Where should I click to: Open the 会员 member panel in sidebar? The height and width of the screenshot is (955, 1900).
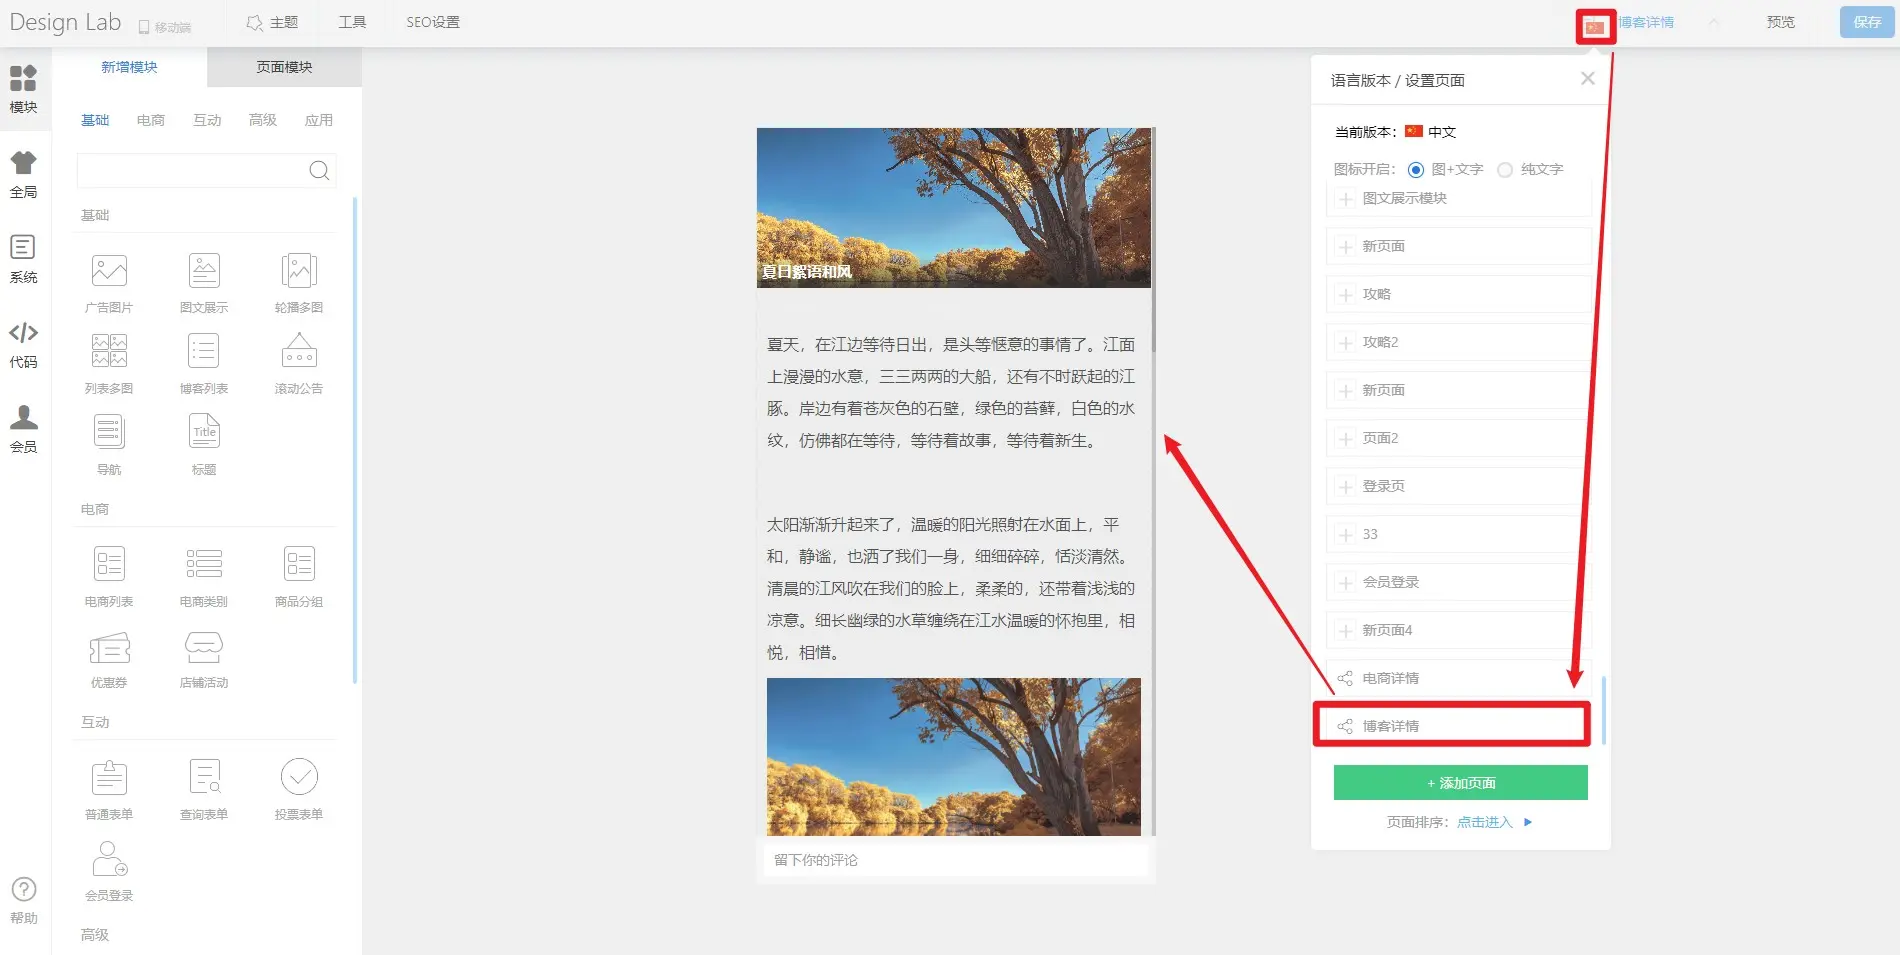tap(23, 428)
